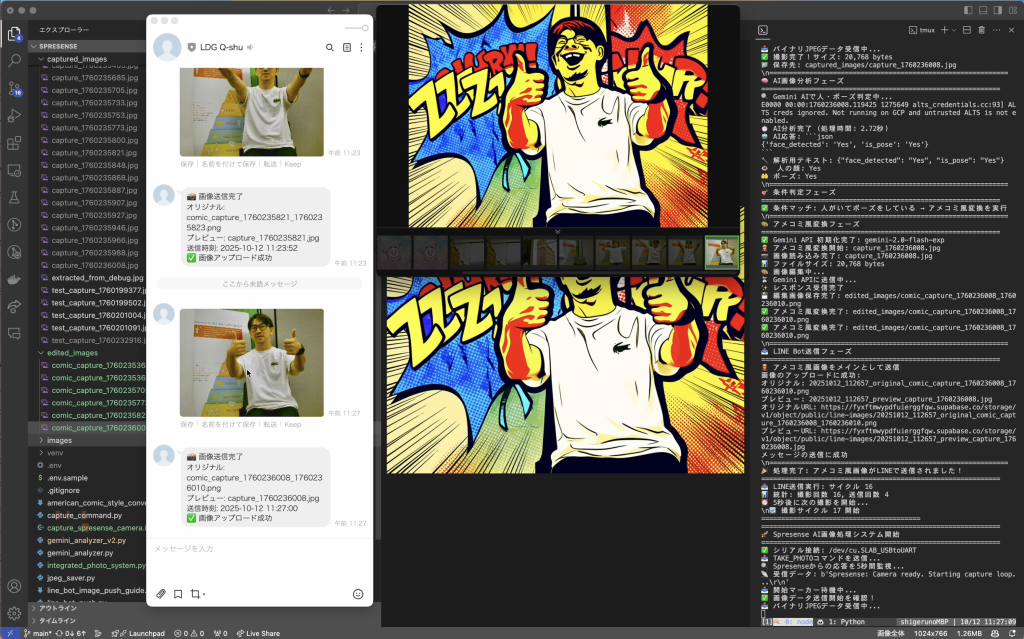Open the Search view in activity bar
The width and height of the screenshot is (1024, 639).
tap(15, 60)
